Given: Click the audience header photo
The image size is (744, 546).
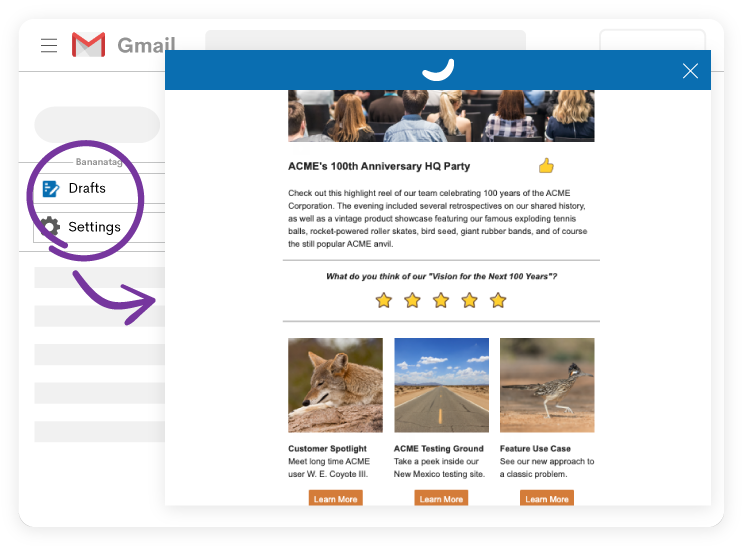Looking at the screenshot, I should coord(441,116).
